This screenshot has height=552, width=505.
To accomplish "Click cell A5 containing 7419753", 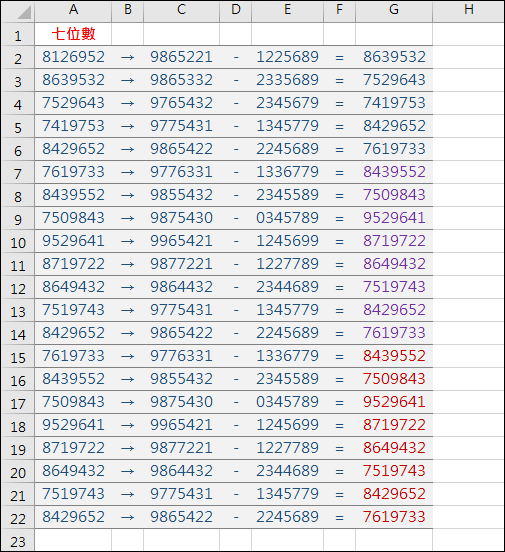I will tap(73, 126).
